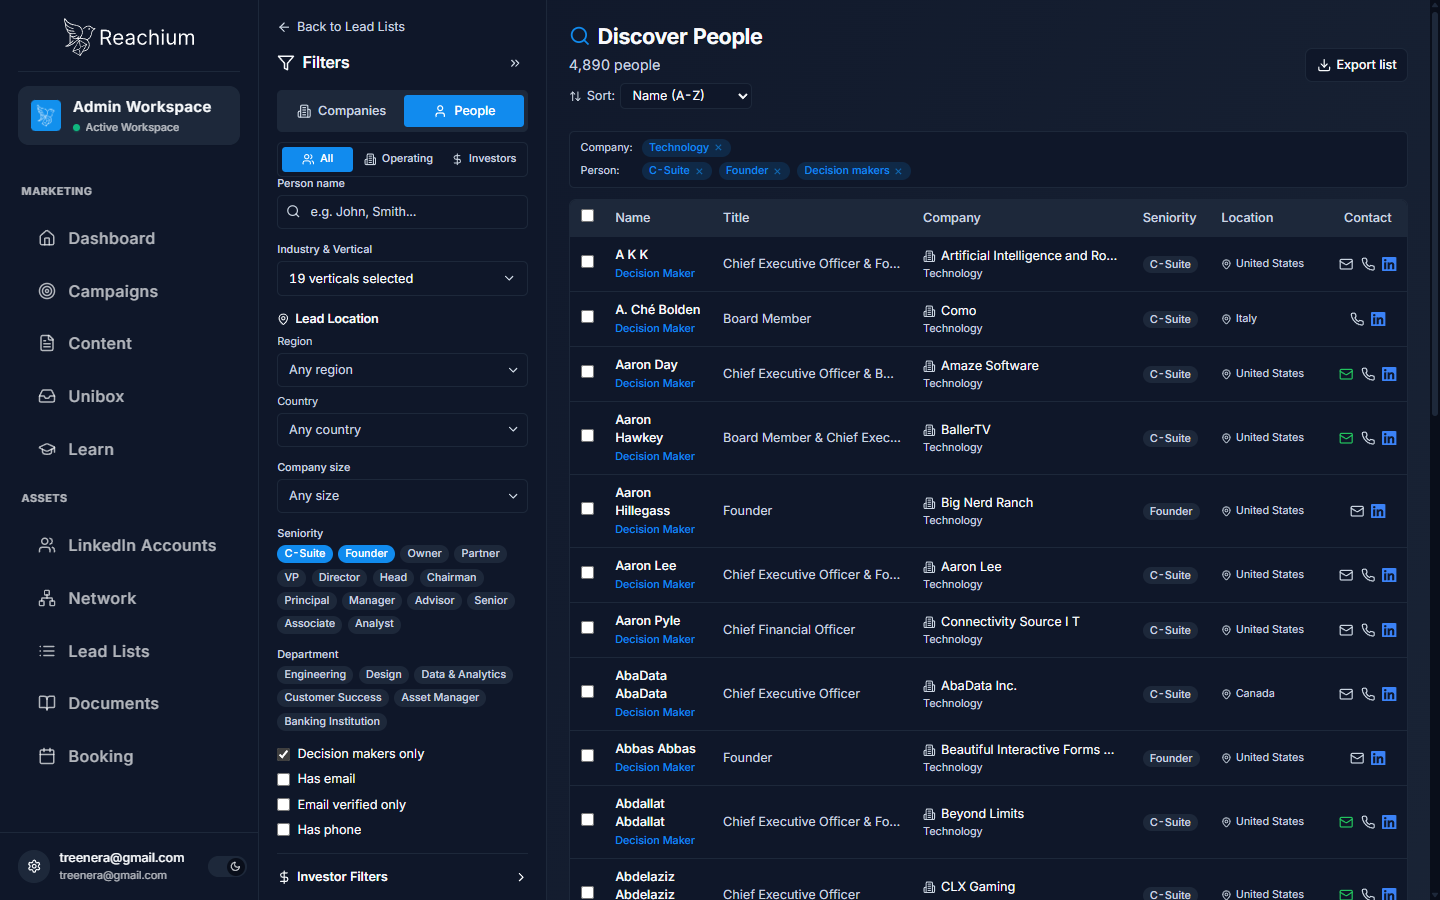Click the Export list button
The width and height of the screenshot is (1440, 900).
1356,65
